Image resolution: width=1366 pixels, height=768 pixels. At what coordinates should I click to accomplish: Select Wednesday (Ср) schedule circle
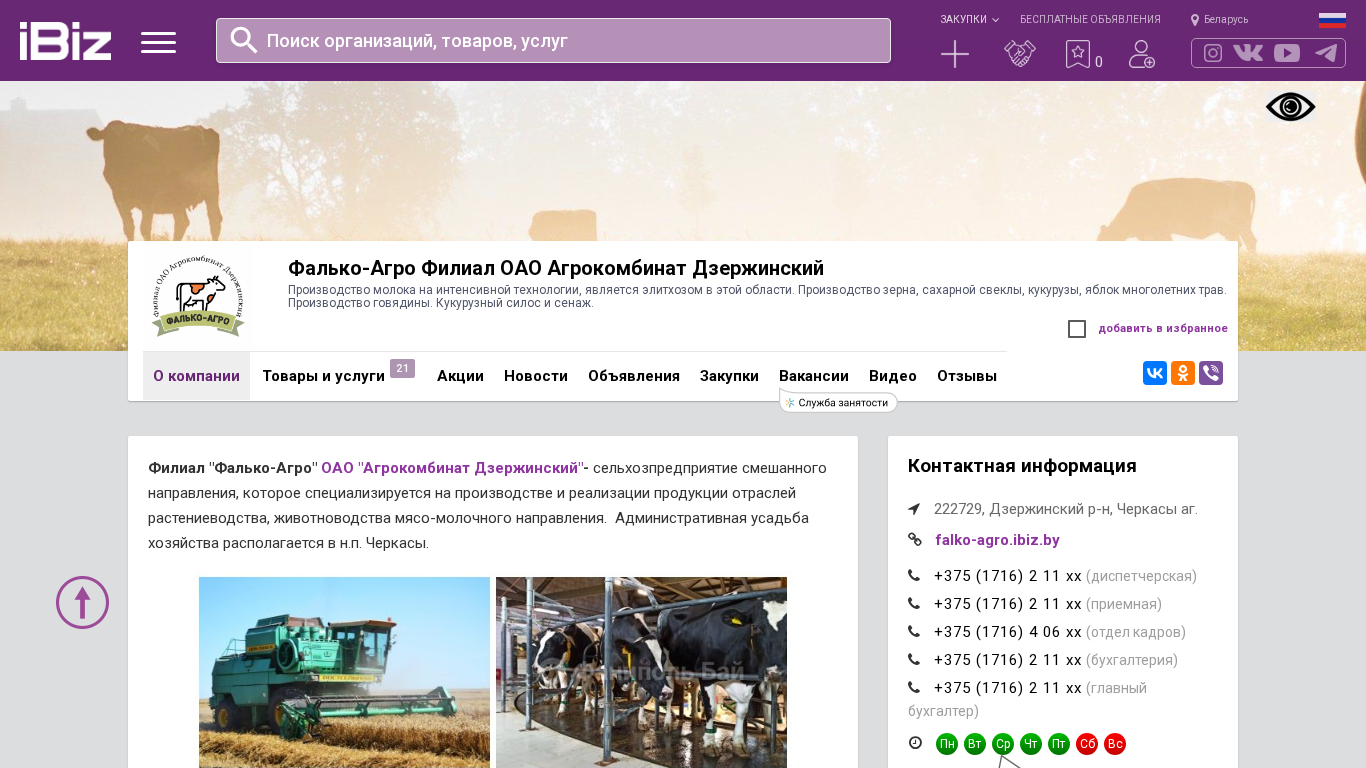click(1003, 744)
